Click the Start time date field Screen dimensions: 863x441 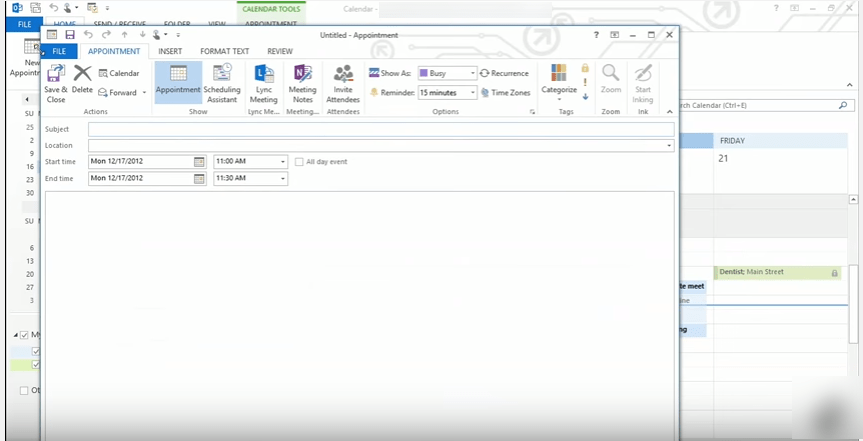click(141, 162)
